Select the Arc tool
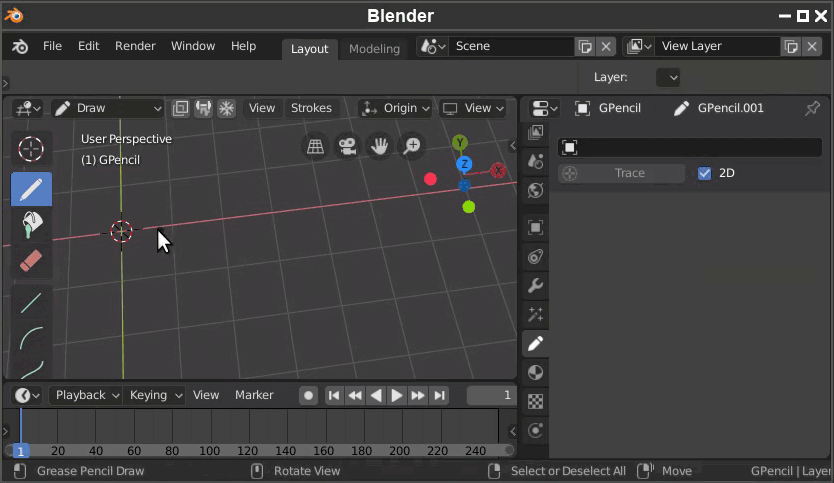 point(31,338)
